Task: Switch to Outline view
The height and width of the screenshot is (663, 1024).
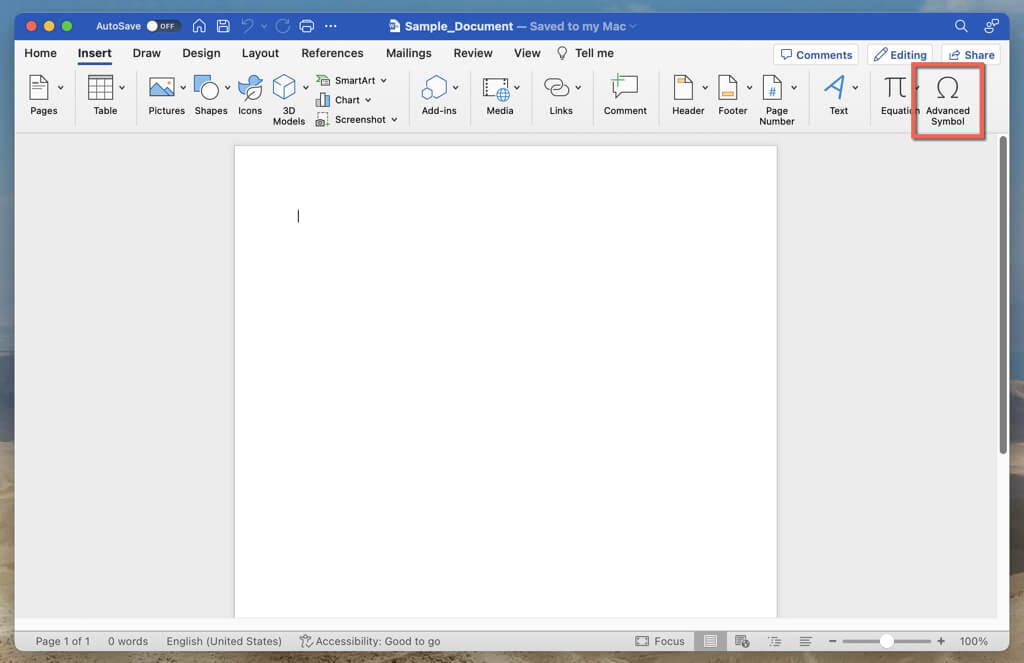Action: coord(775,641)
